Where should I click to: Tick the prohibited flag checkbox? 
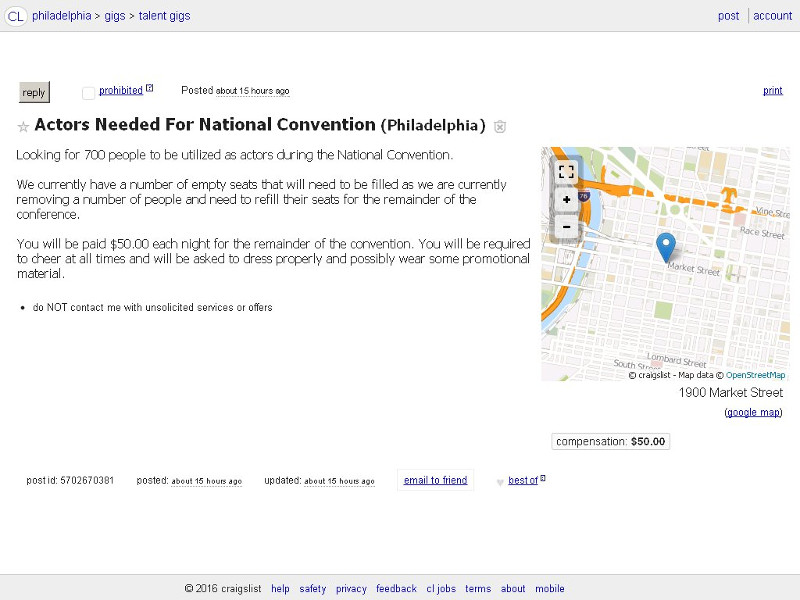[x=88, y=92]
